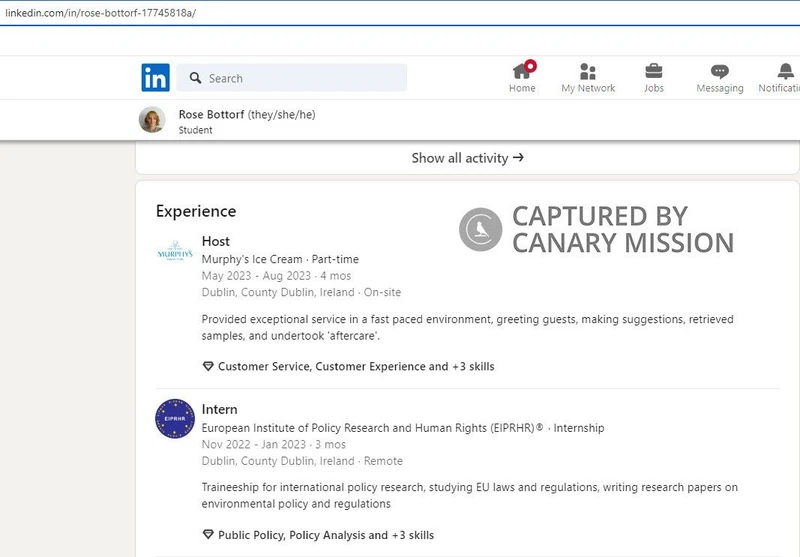The image size is (800, 557).
Task: Open the EIPRHR company logo
Action: (x=175, y=419)
